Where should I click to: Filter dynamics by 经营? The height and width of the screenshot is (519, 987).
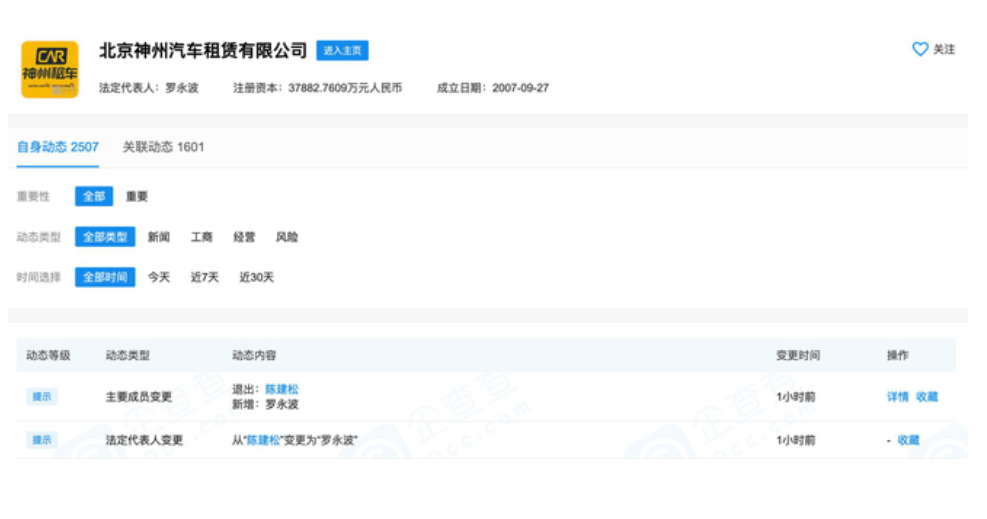coord(244,237)
